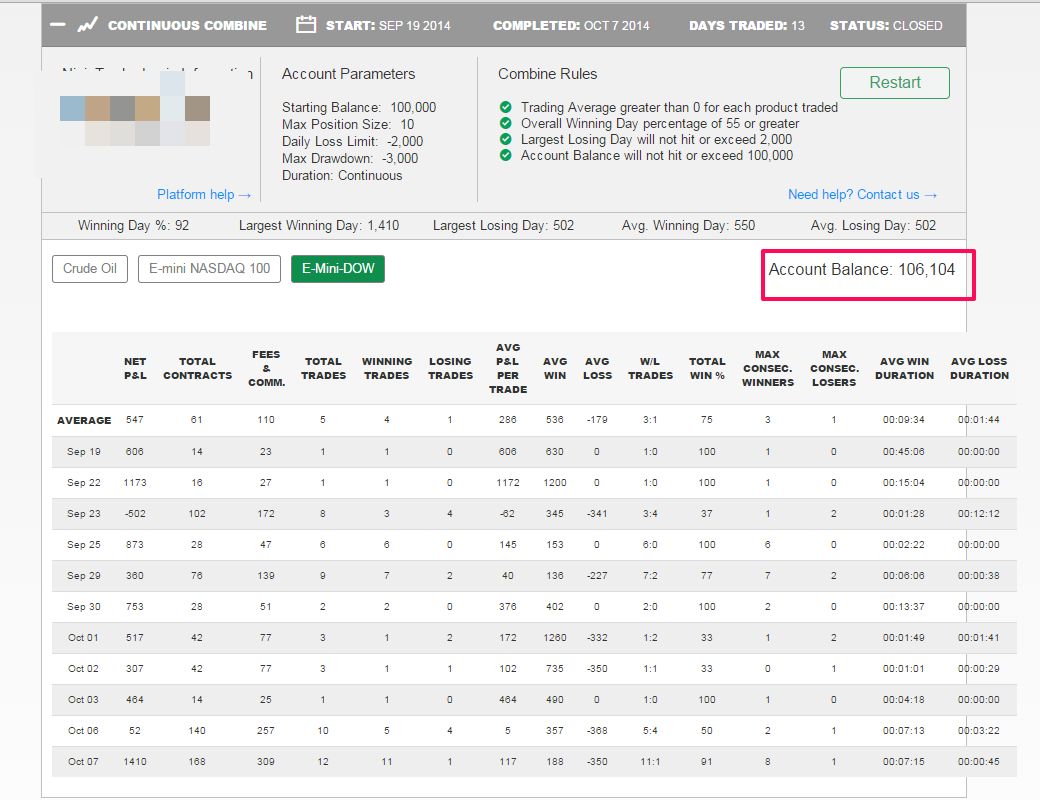Click the AVG LOSS DURATION header
Image resolution: width=1040 pixels, height=800 pixels.
980,368
